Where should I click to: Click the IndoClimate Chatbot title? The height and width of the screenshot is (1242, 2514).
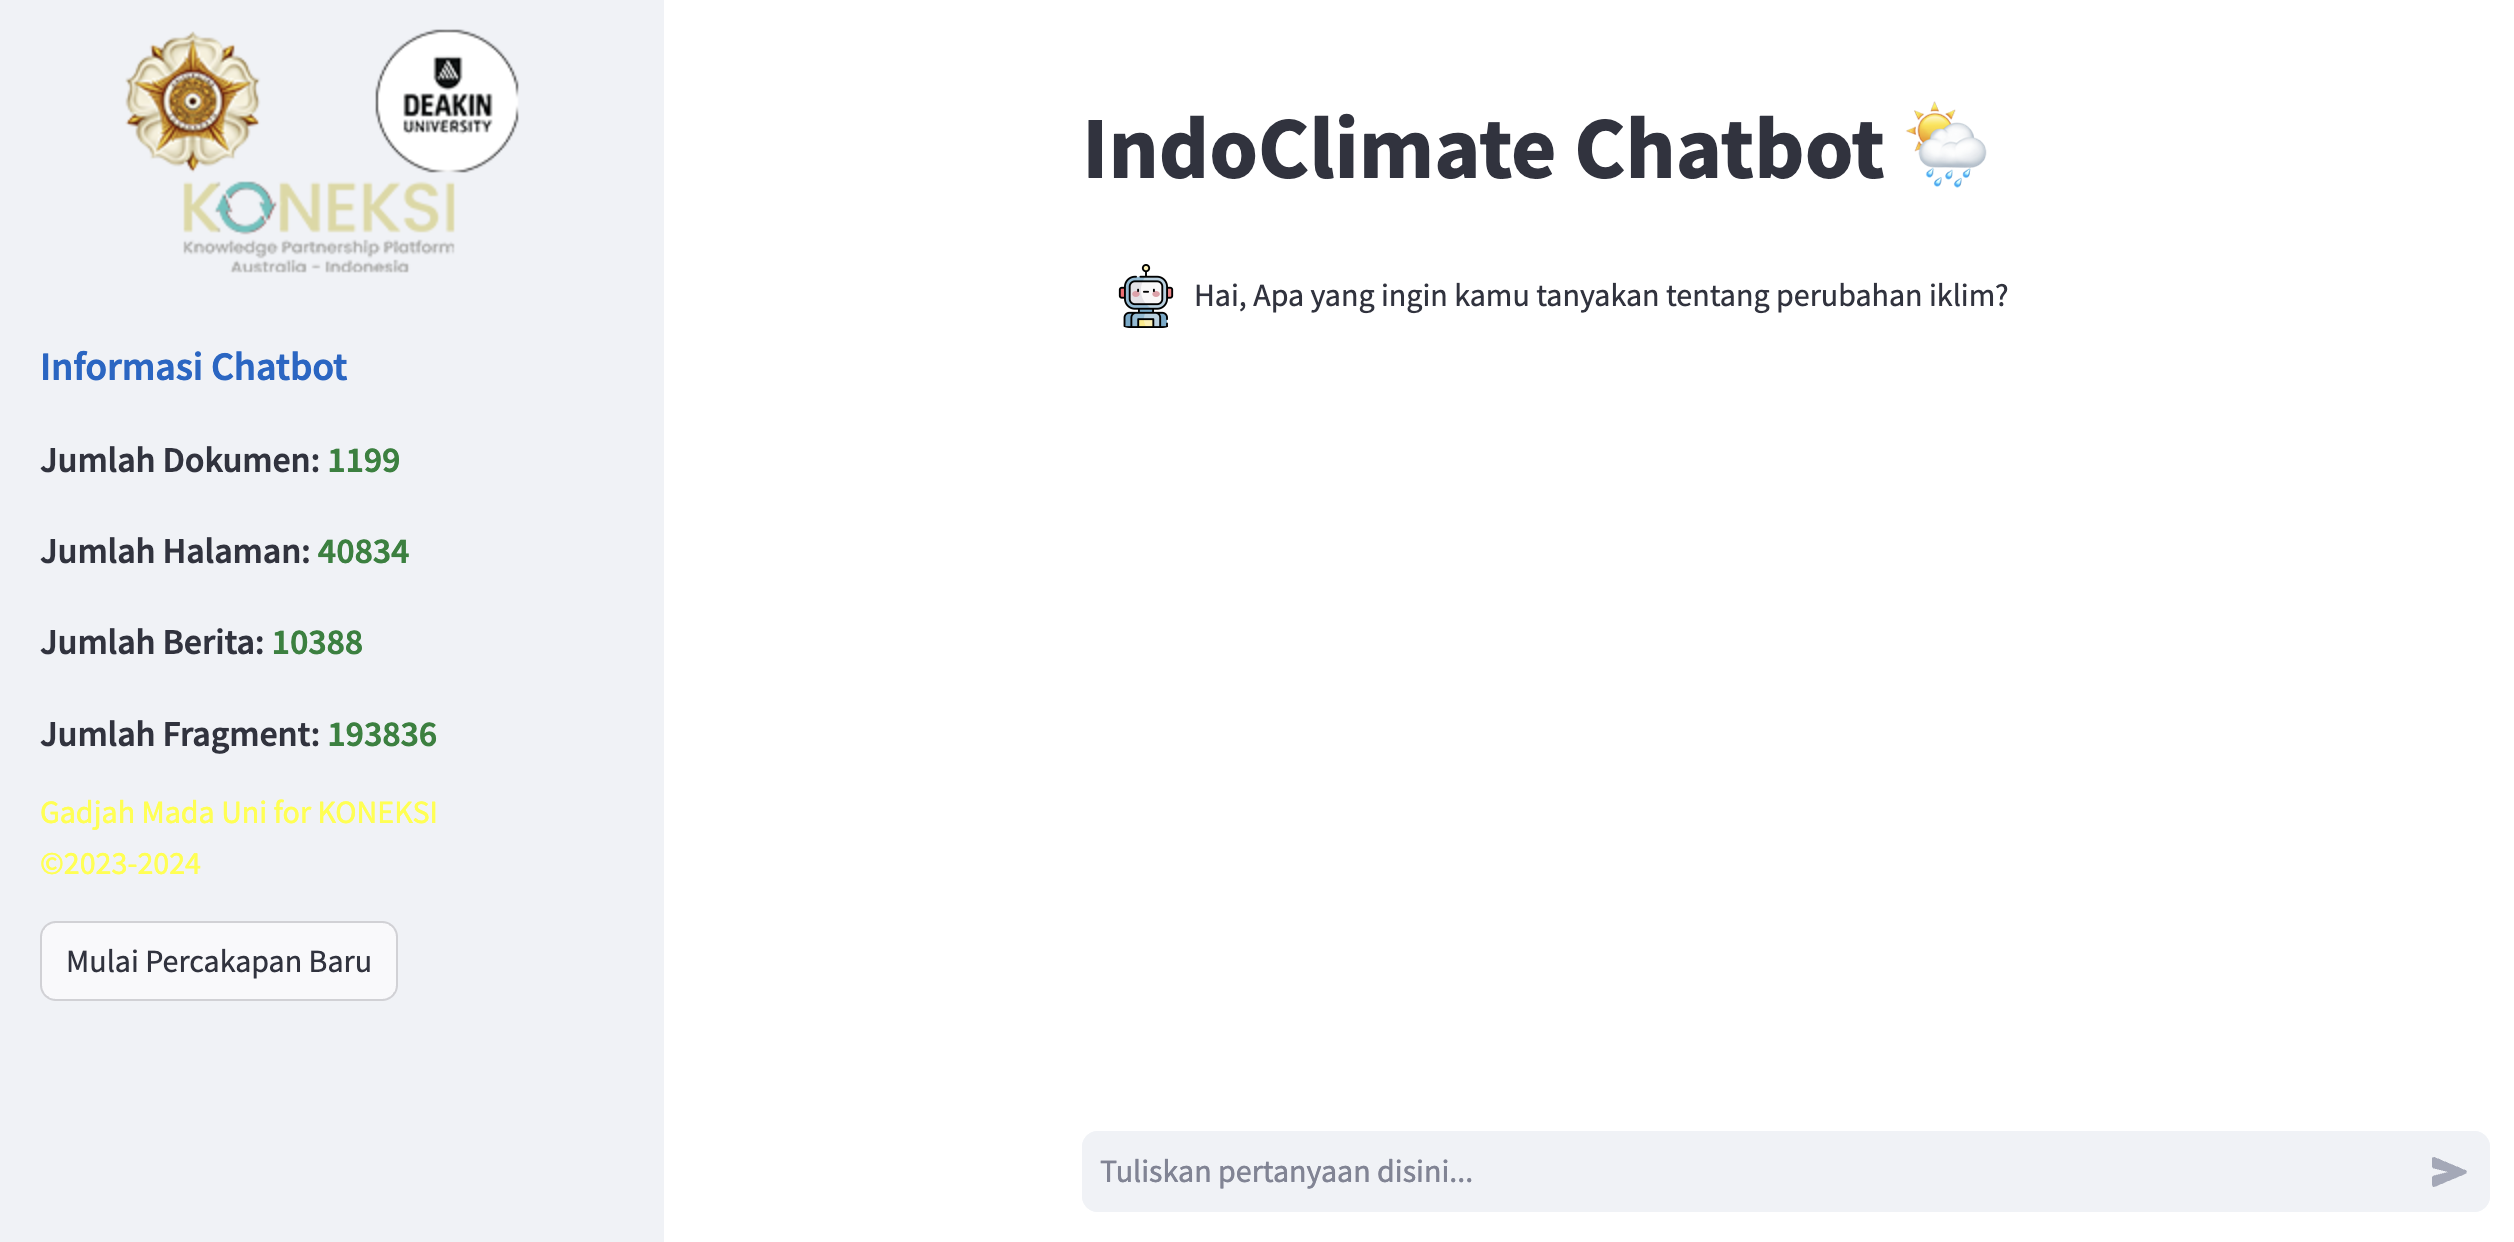(1484, 149)
